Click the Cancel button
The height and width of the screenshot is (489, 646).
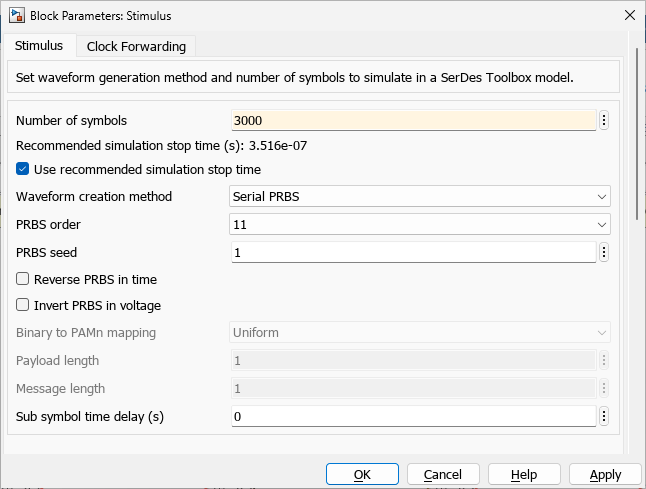[x=443, y=474]
